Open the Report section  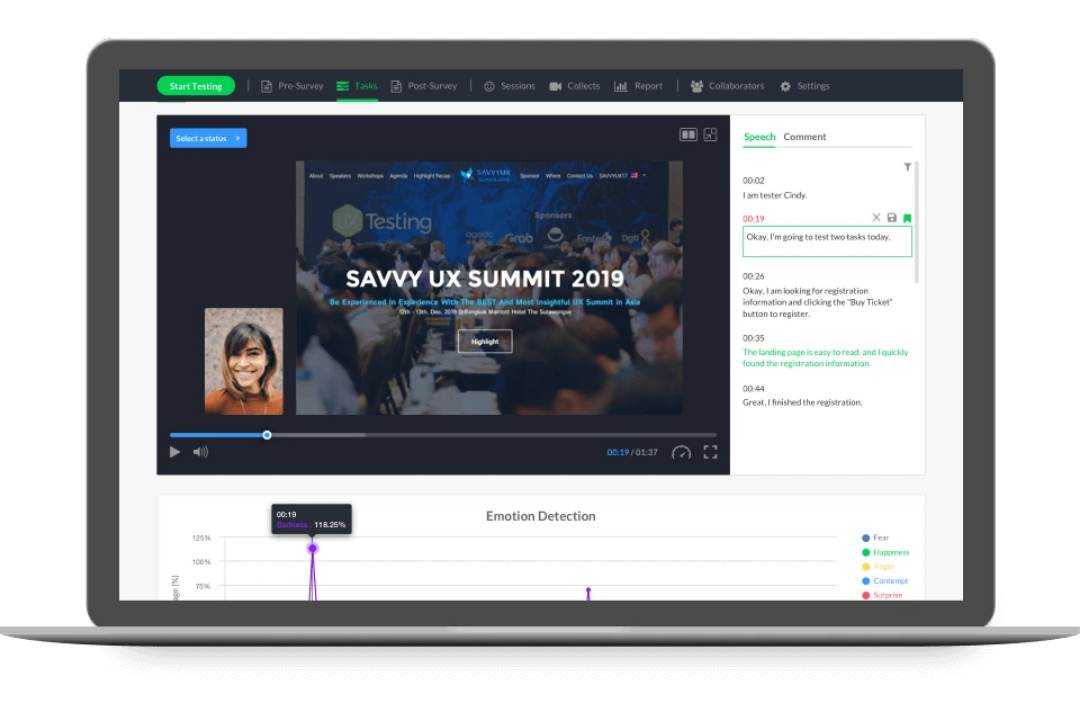[x=638, y=86]
